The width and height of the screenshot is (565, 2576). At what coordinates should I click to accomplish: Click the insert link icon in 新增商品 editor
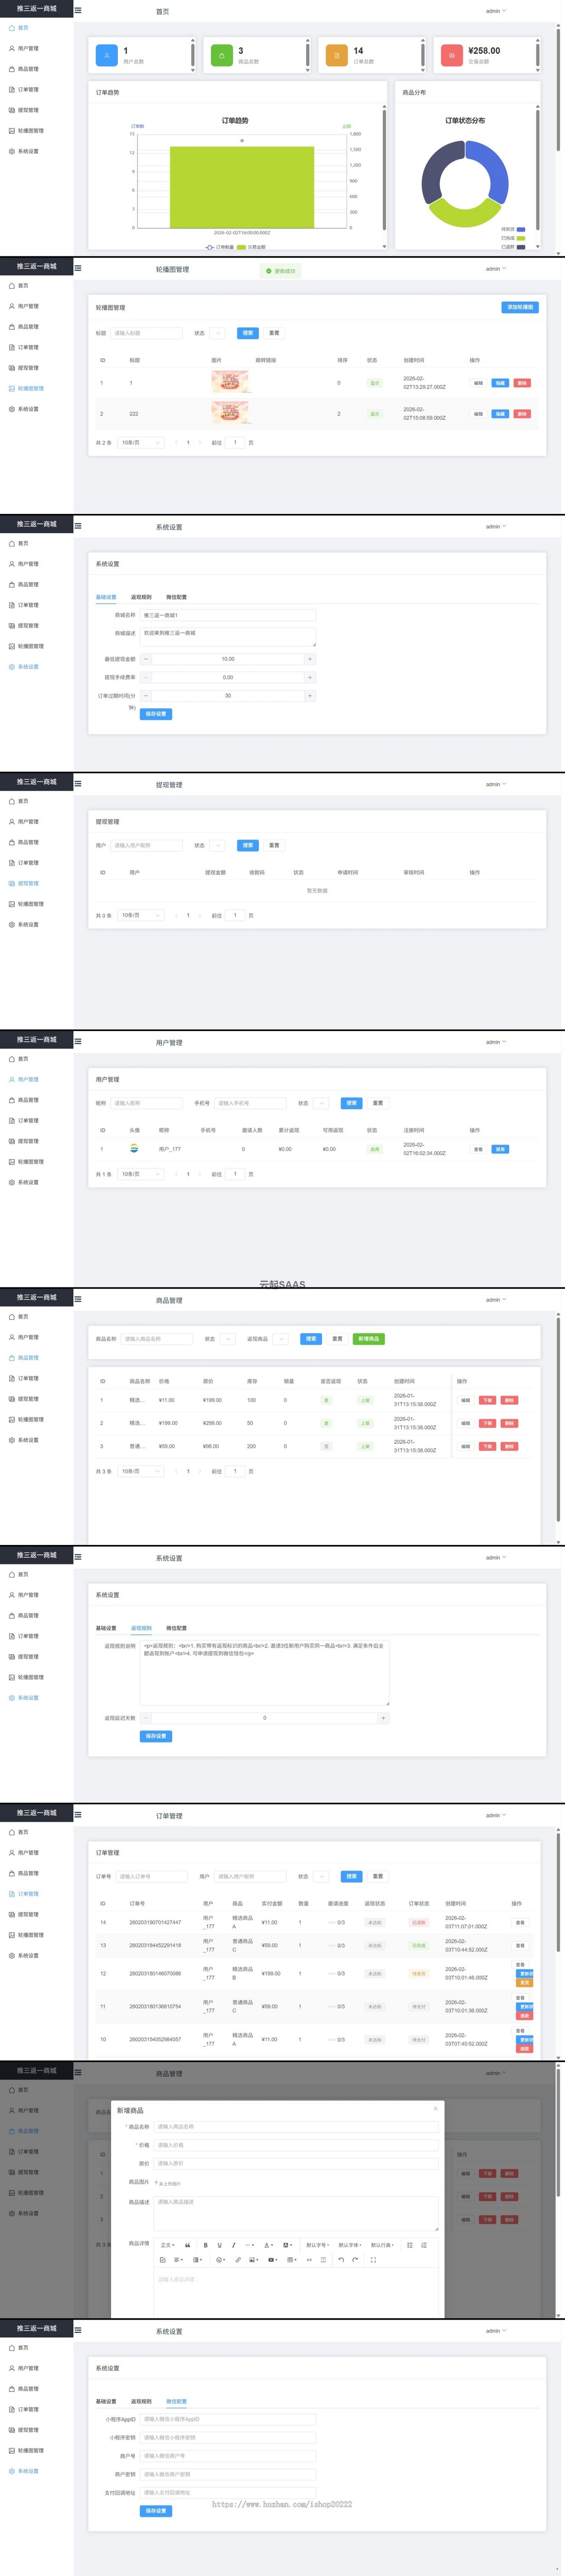238,2260
